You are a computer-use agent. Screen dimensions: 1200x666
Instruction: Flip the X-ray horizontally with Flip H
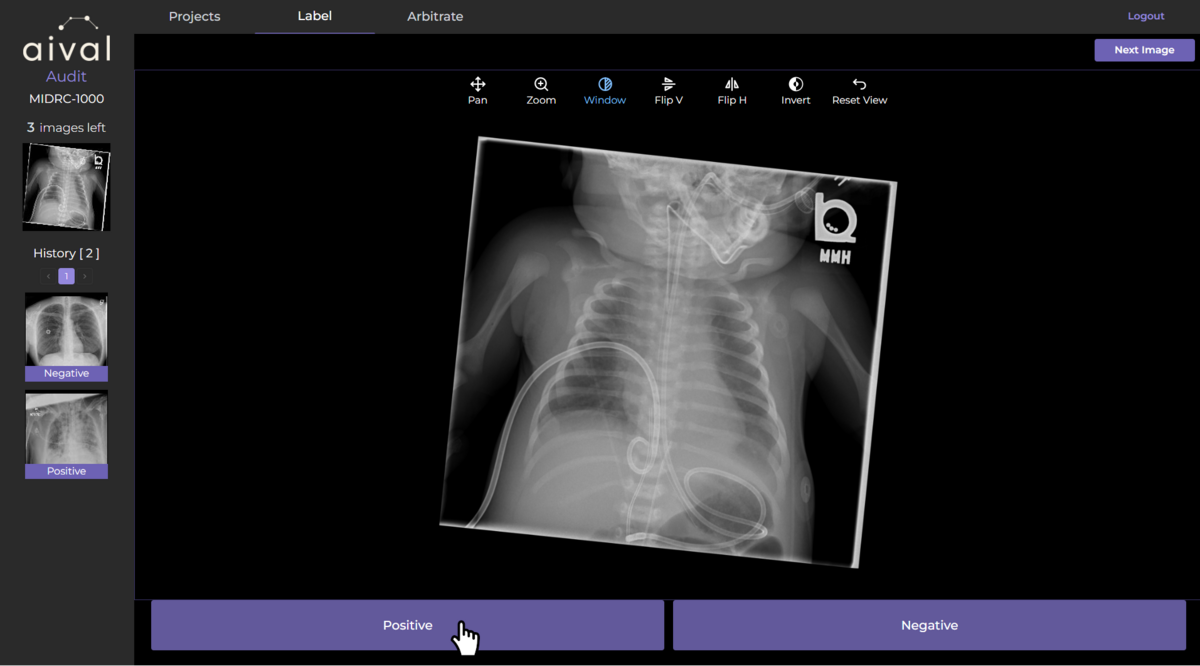(731, 91)
